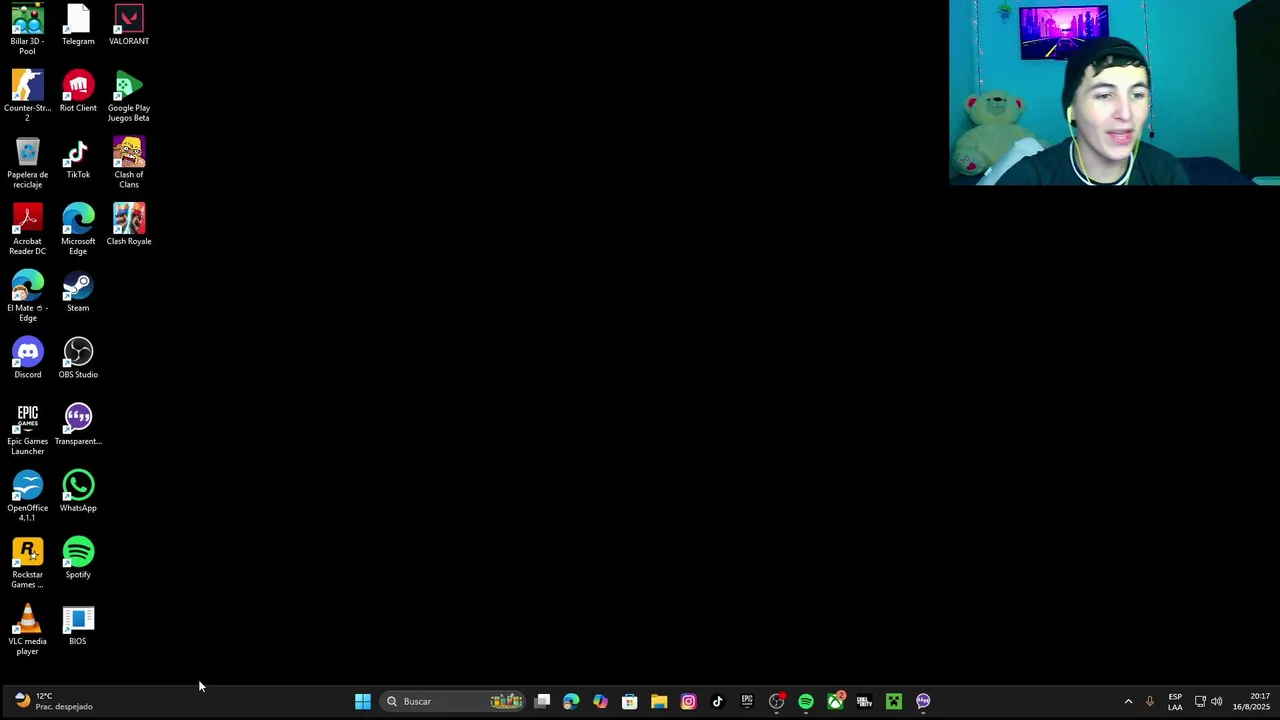The image size is (1280, 720).
Task: Select the OpenOffice 4.1.1 desktop shortcut
Action: point(27,496)
